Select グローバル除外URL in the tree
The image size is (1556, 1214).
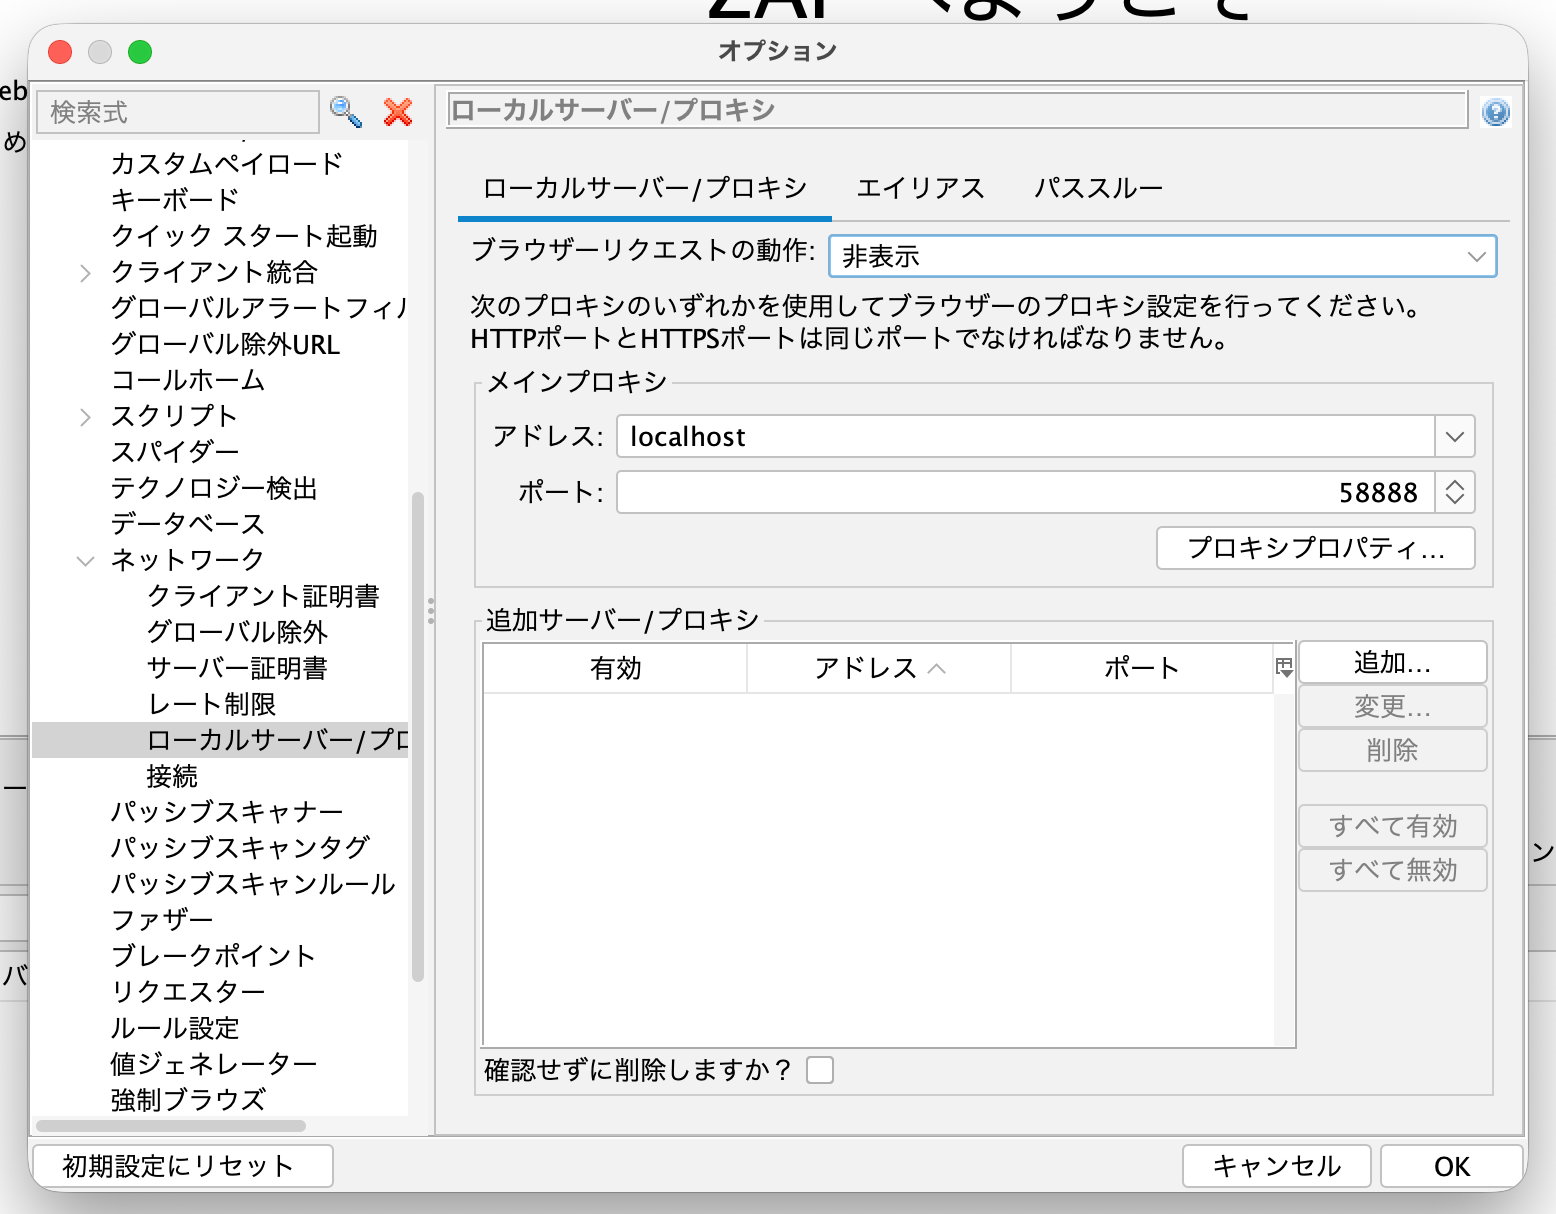coord(226,344)
